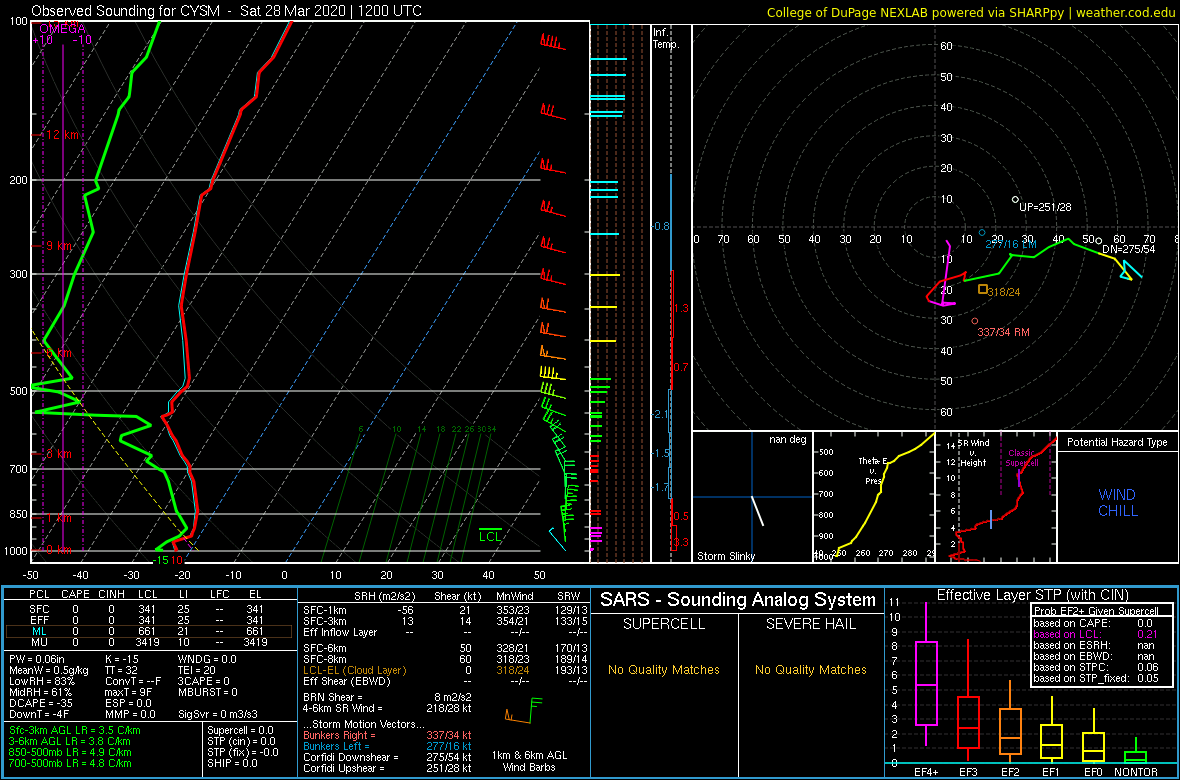Click the magenta EF4+ box plot
Image resolution: width=1180 pixels, height=780 pixels.
[x=925, y=674]
